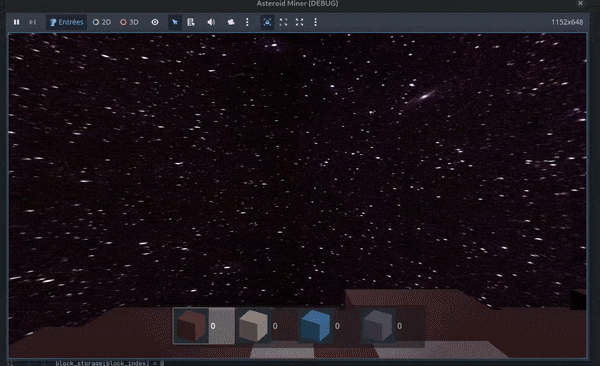Click the Asteroid Miner (DEBUG) title
This screenshot has width=600, height=366.
coord(297,3)
